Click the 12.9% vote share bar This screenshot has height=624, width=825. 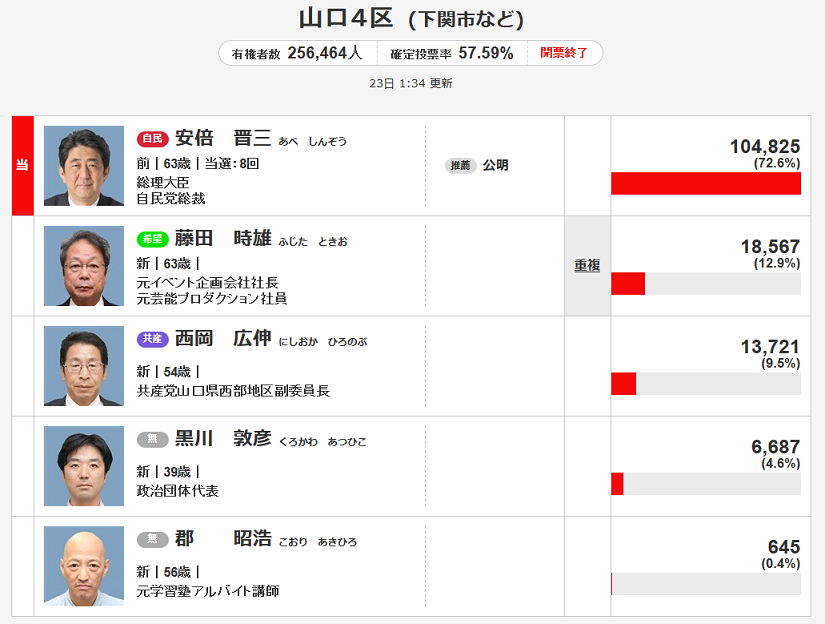[628, 284]
